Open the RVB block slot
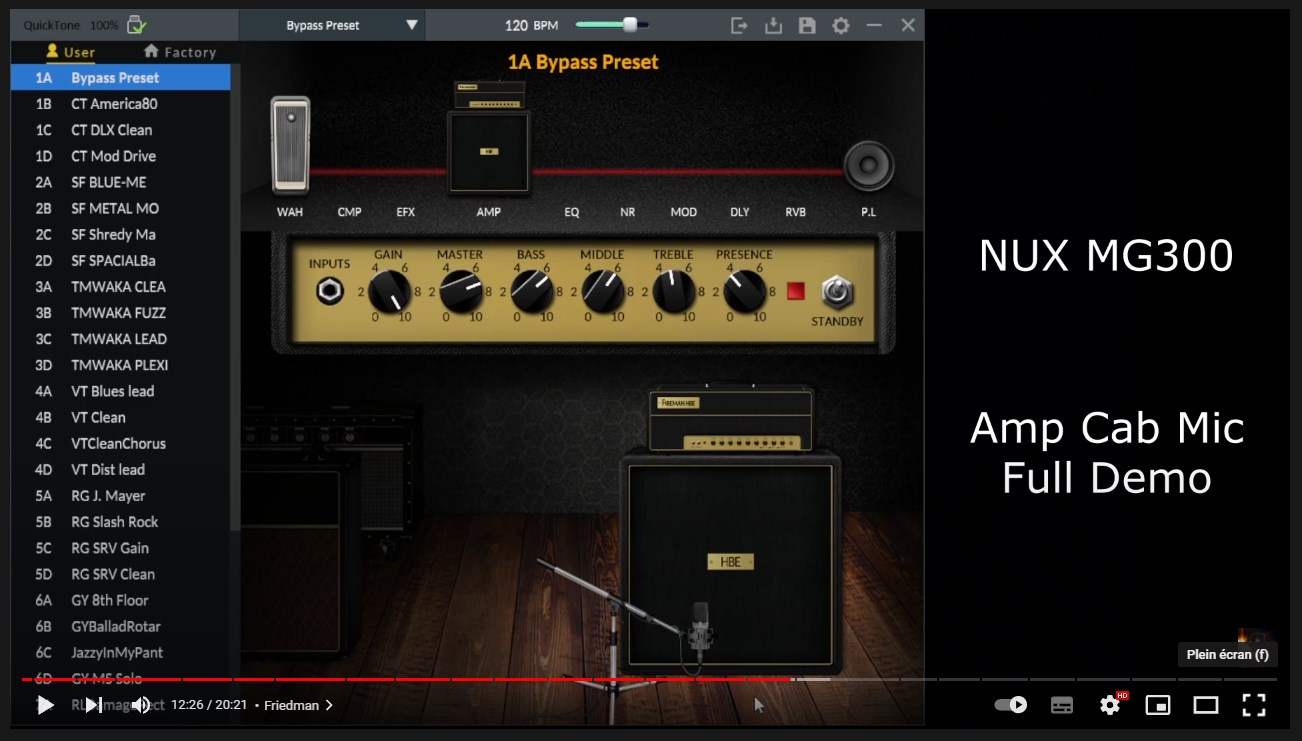Viewport: 1302px width, 741px height. tap(796, 212)
